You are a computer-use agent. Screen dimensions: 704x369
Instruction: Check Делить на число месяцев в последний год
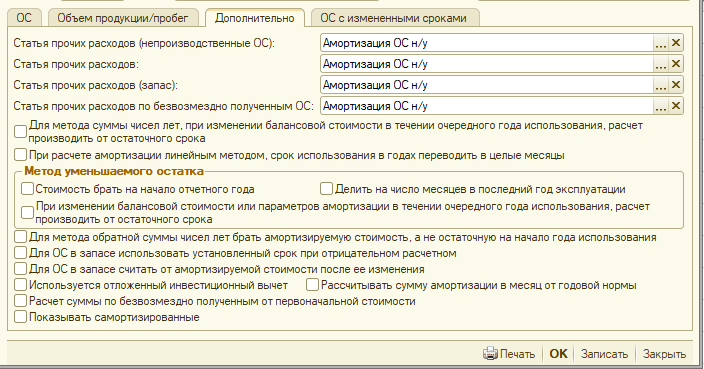point(326,189)
